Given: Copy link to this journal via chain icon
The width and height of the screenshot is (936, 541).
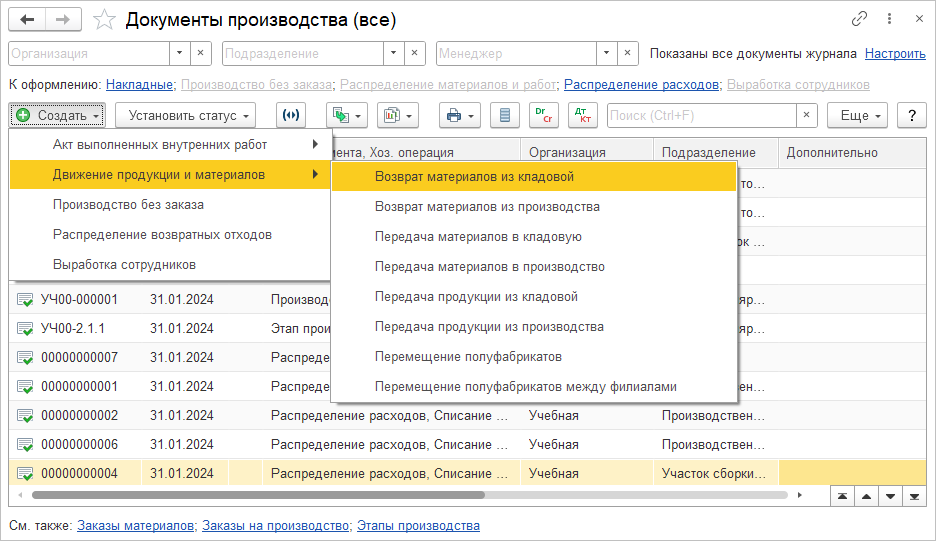Looking at the screenshot, I should pos(859,19).
